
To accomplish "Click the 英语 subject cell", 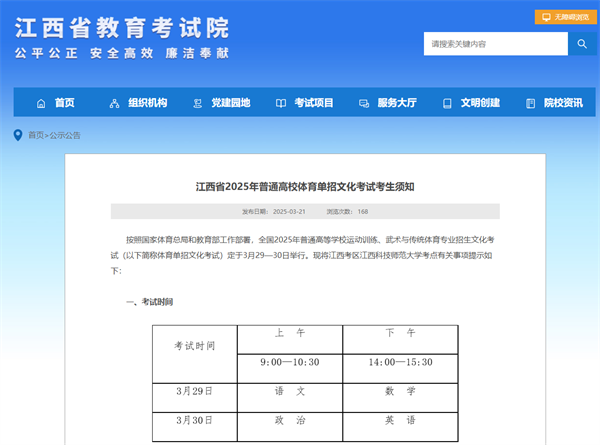I will point(400,427).
